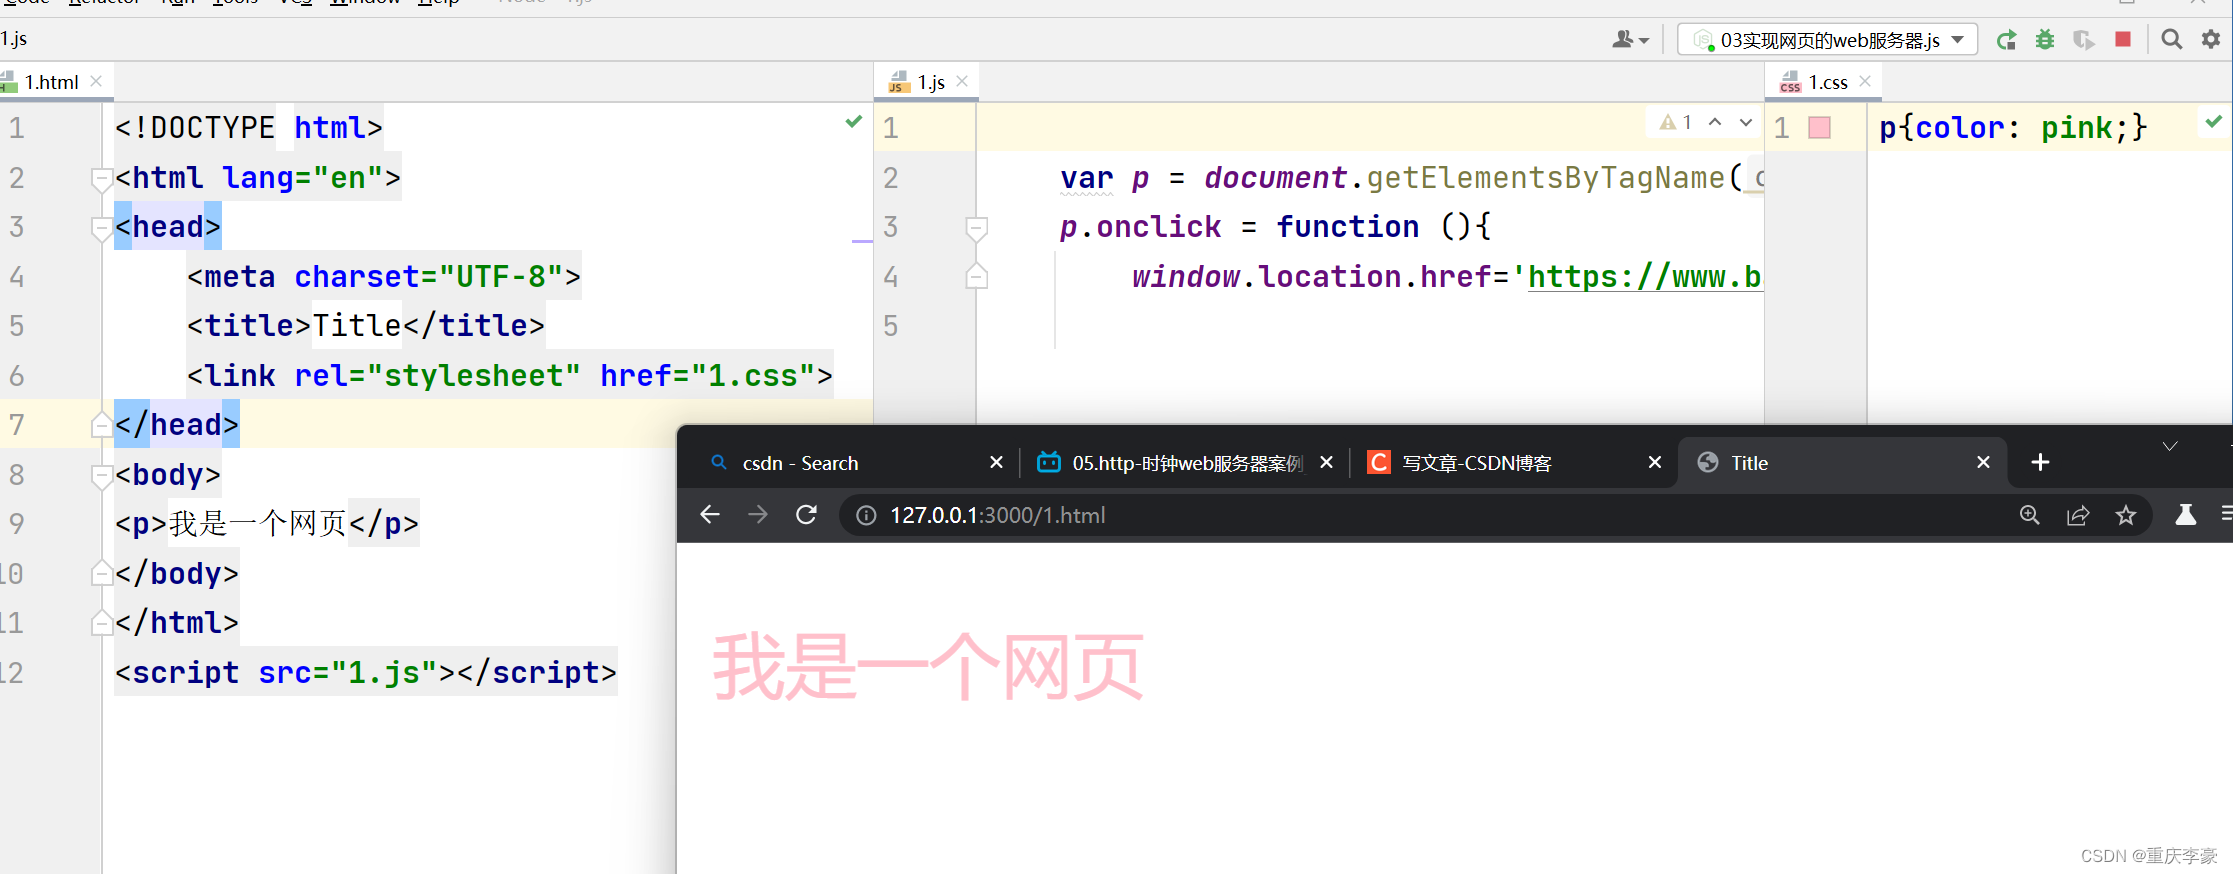Collapse the html tag fold marker on line 2

click(x=101, y=179)
